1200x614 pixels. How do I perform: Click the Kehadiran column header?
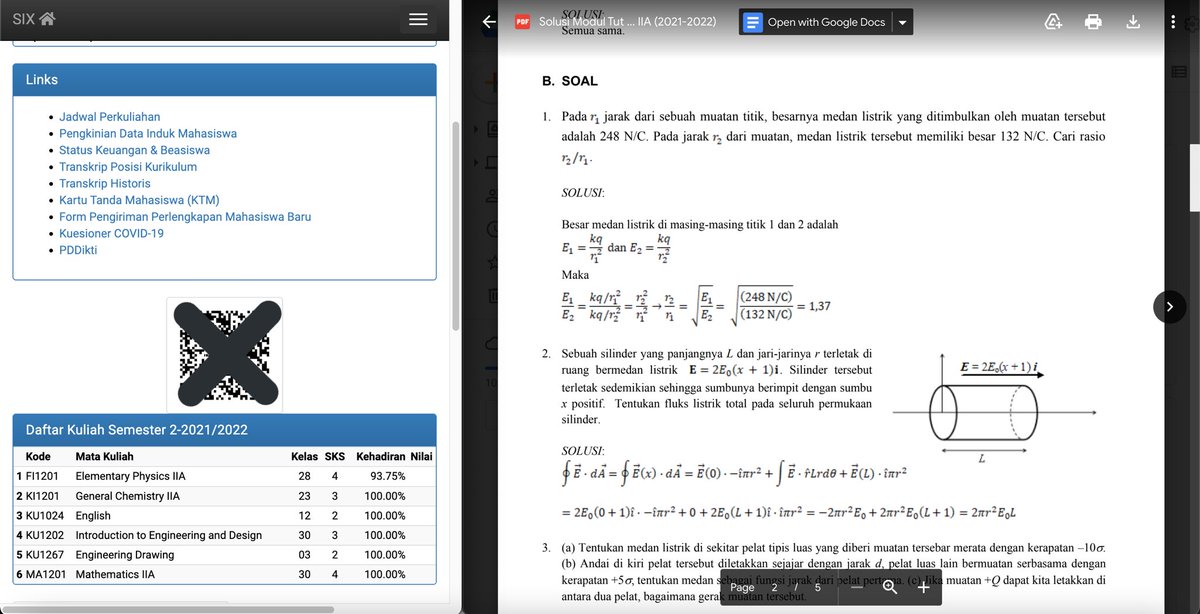(381, 457)
